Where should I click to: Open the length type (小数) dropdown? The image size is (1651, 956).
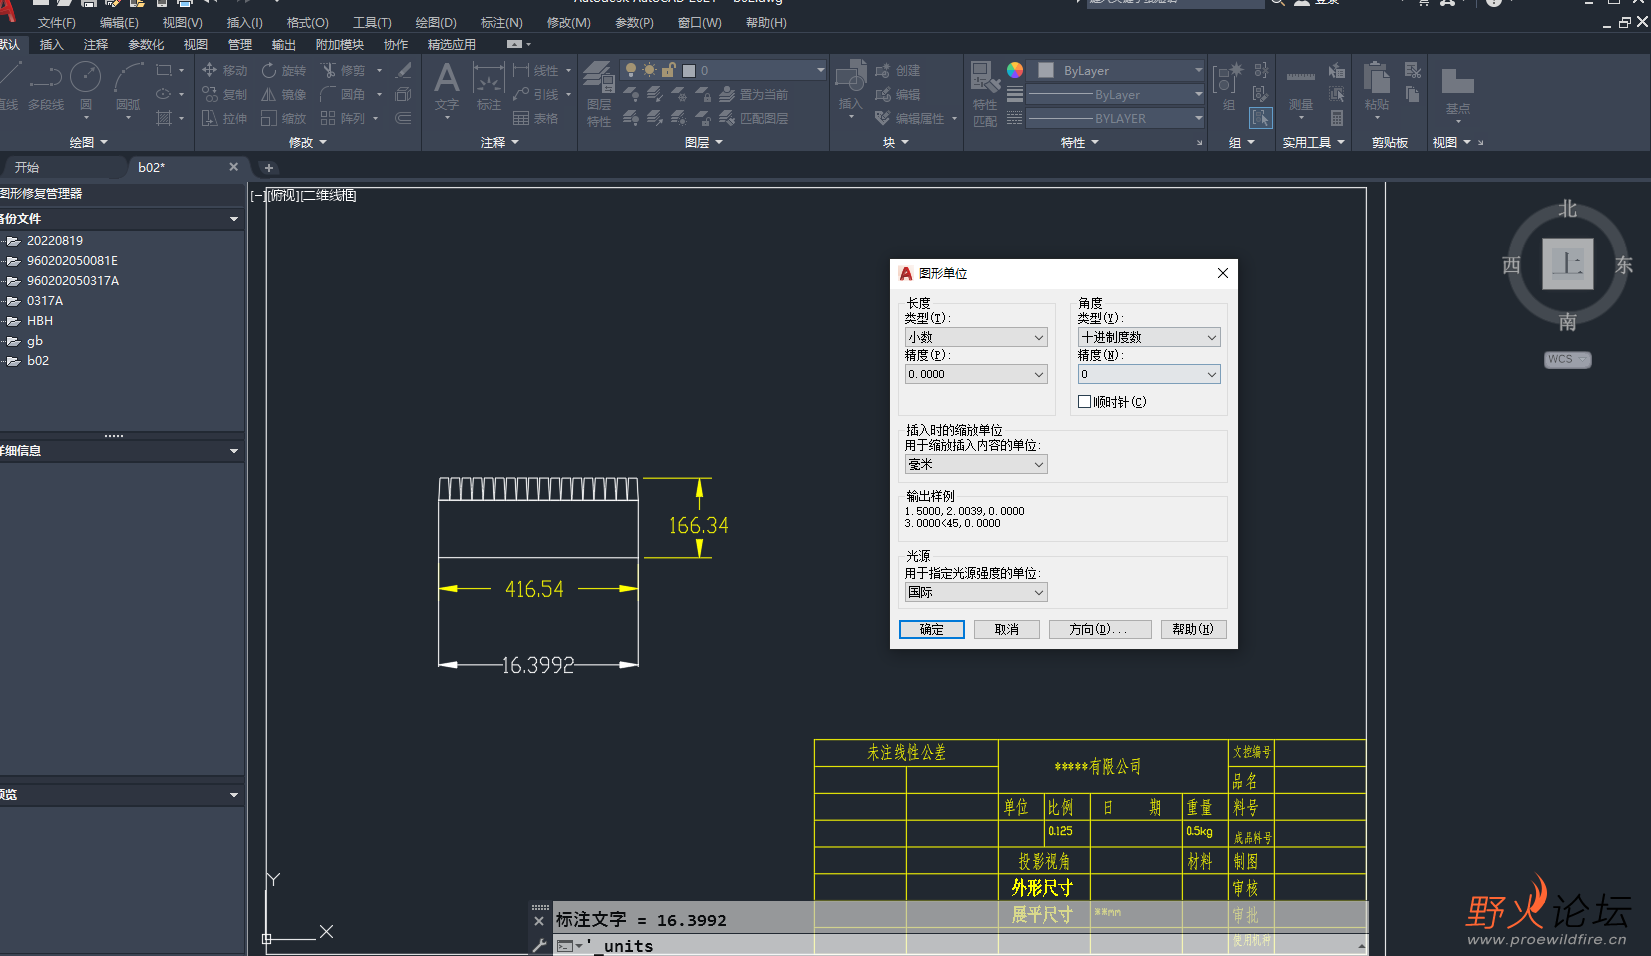976,337
